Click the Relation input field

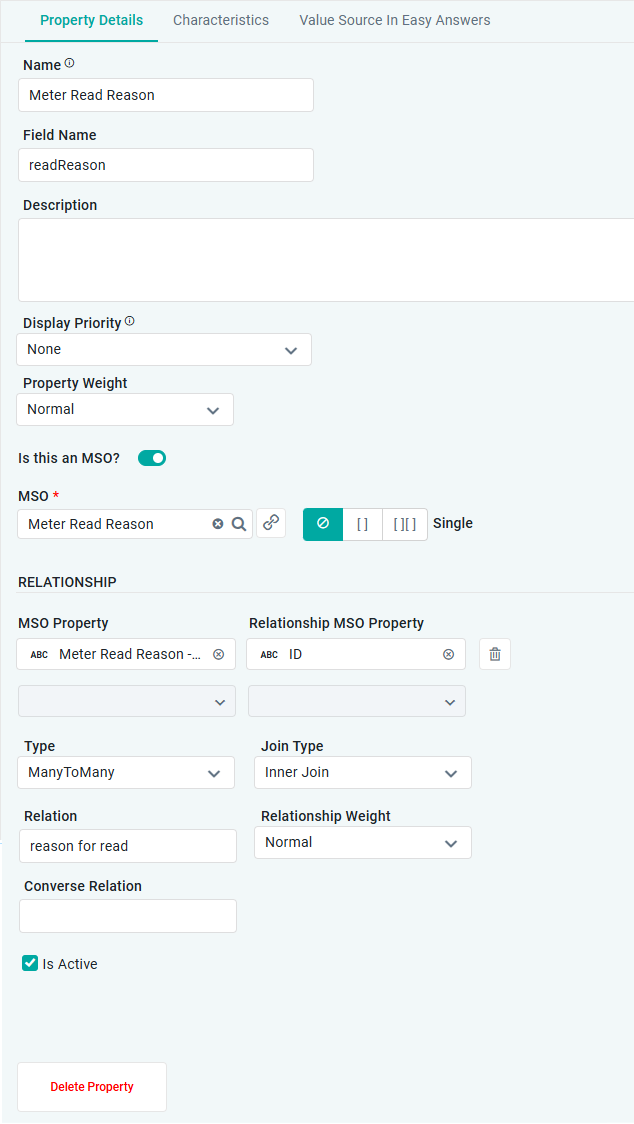coord(128,846)
